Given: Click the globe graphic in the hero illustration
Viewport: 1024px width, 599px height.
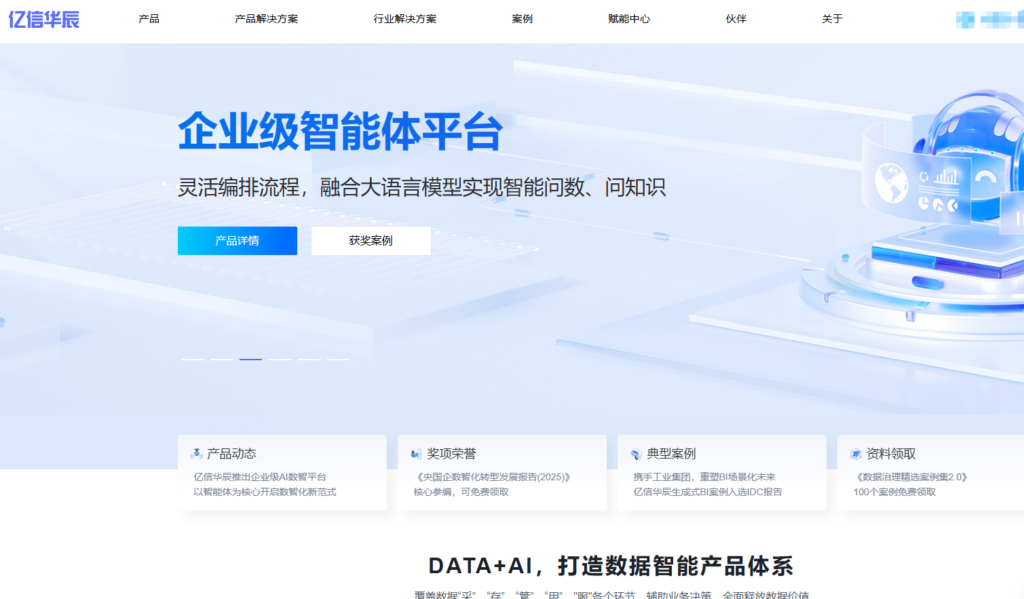Looking at the screenshot, I should coord(893,182).
